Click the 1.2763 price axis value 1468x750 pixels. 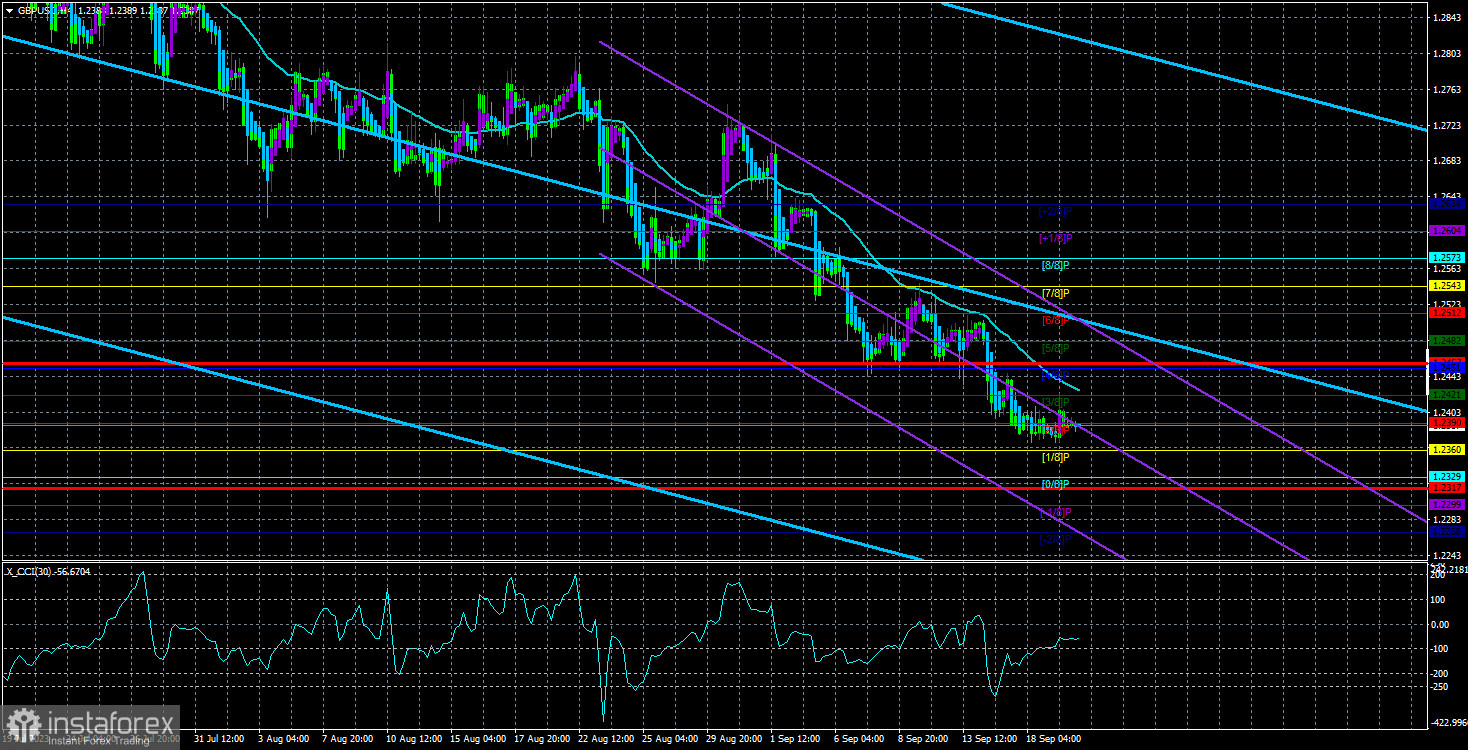(x=1447, y=90)
